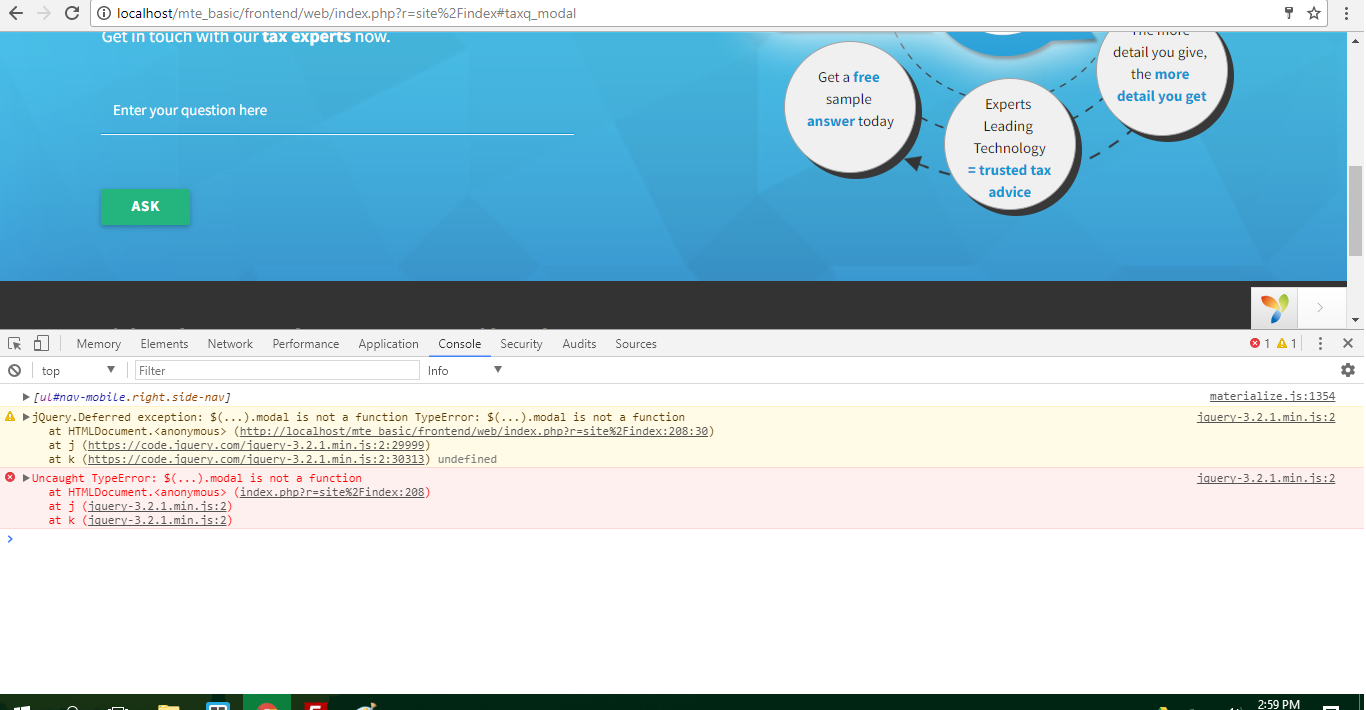Viewport: 1366px width, 710px height.
Task: Click the browser back arrow
Action: [x=18, y=14]
